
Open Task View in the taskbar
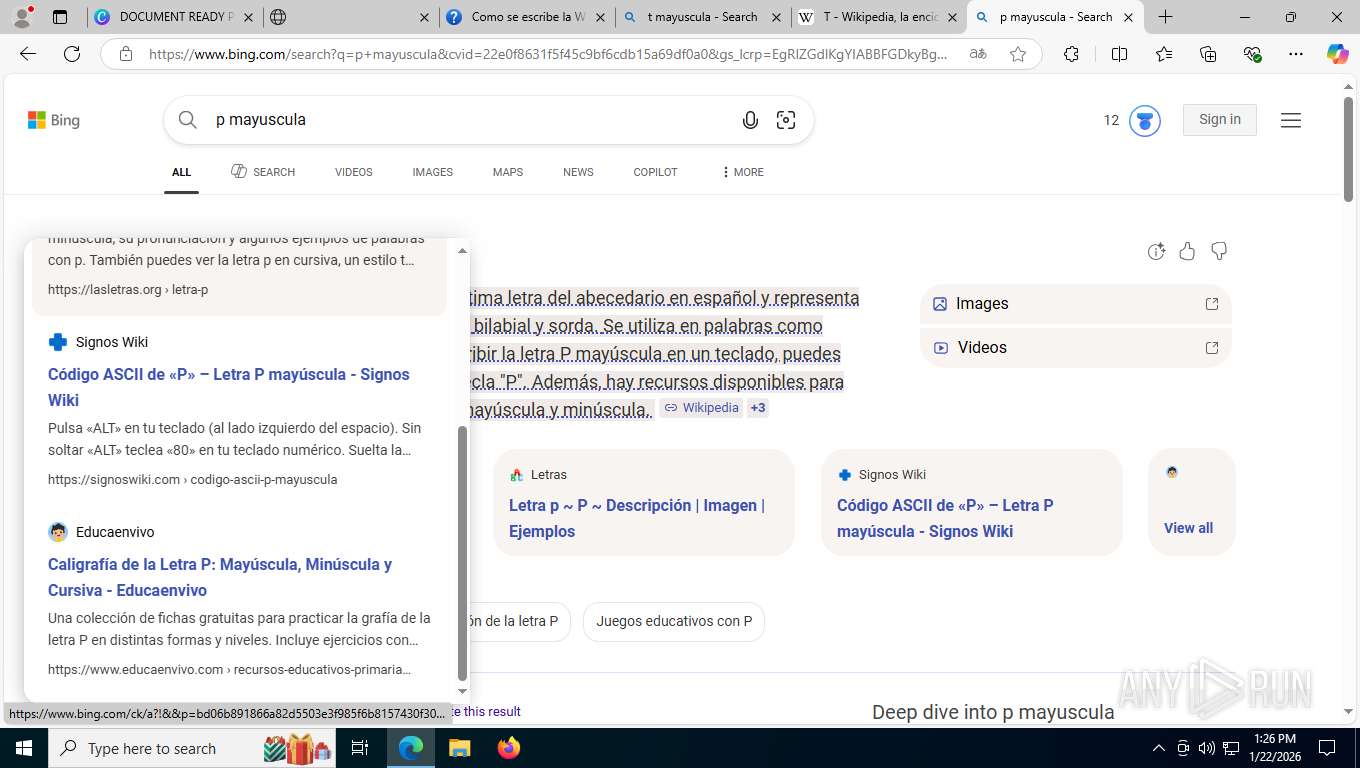coord(360,748)
